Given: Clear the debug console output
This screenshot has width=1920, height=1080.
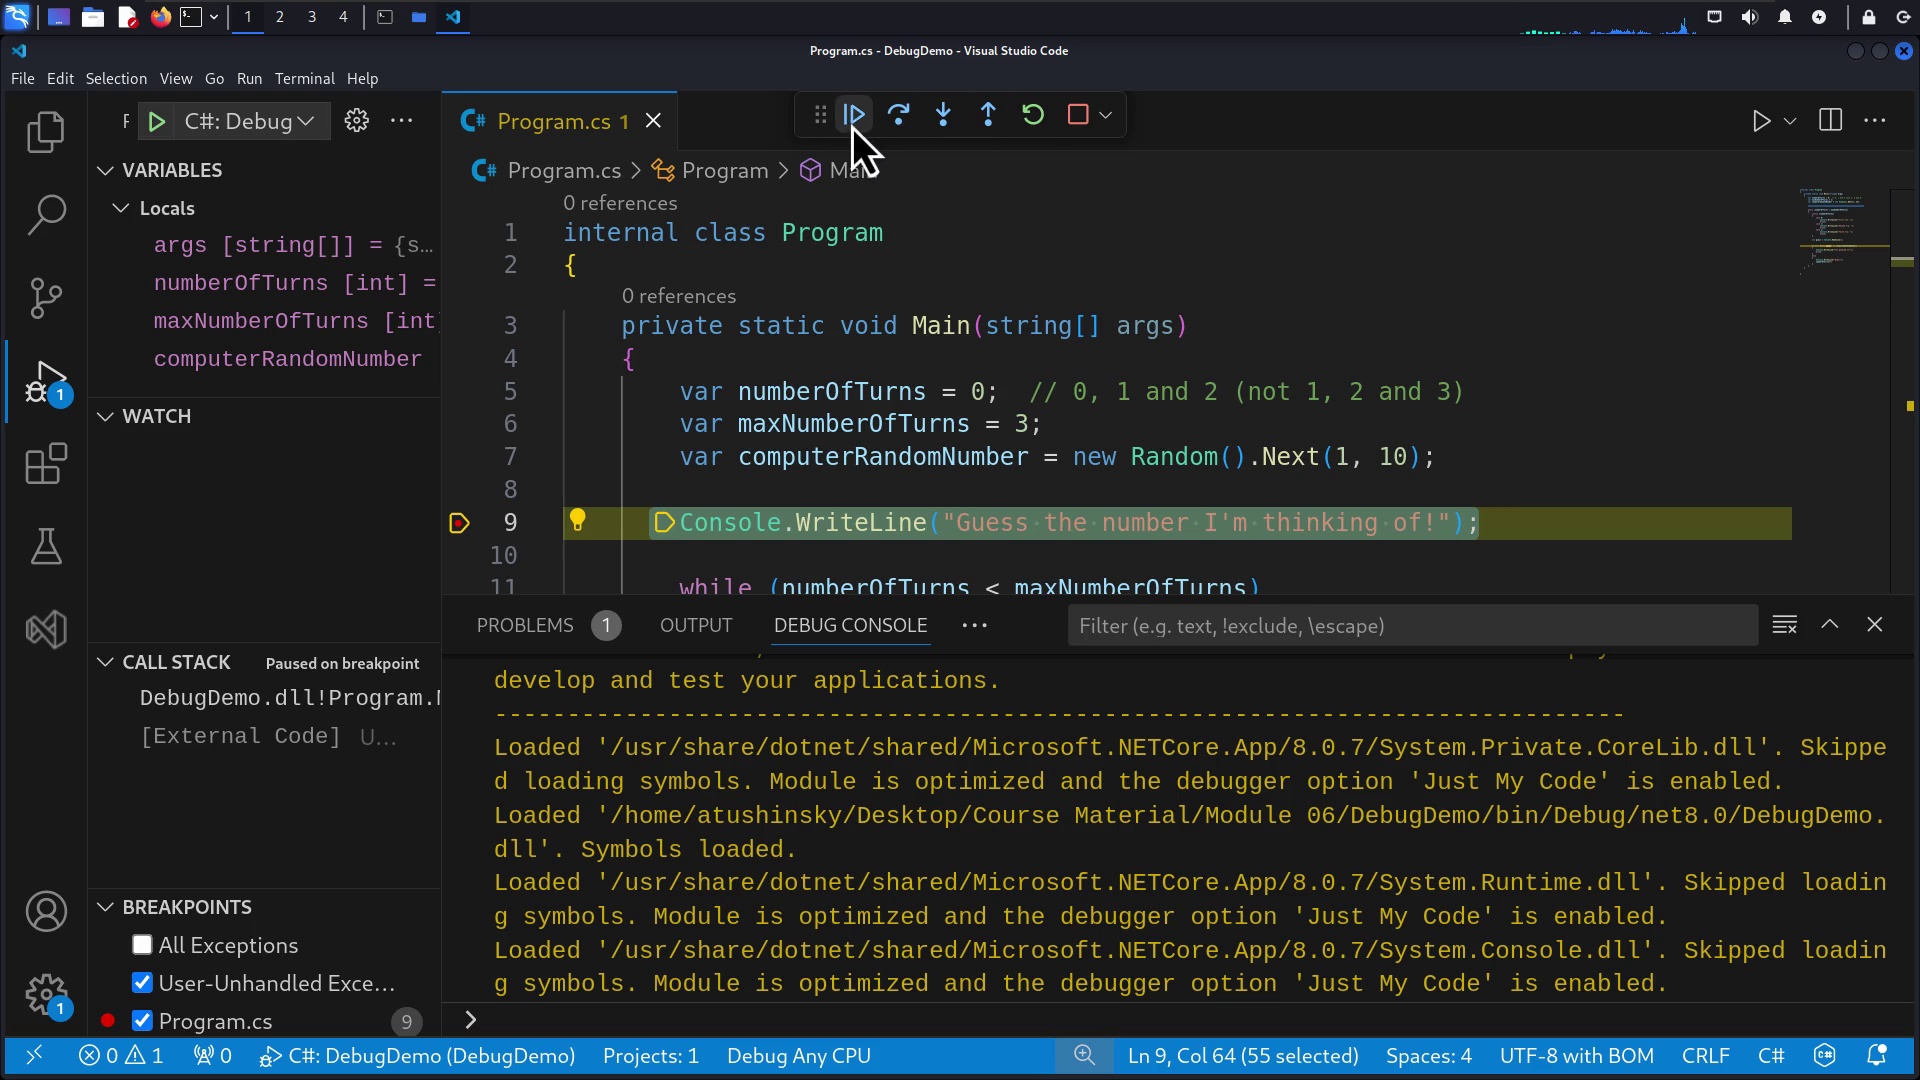Looking at the screenshot, I should tap(1785, 625).
